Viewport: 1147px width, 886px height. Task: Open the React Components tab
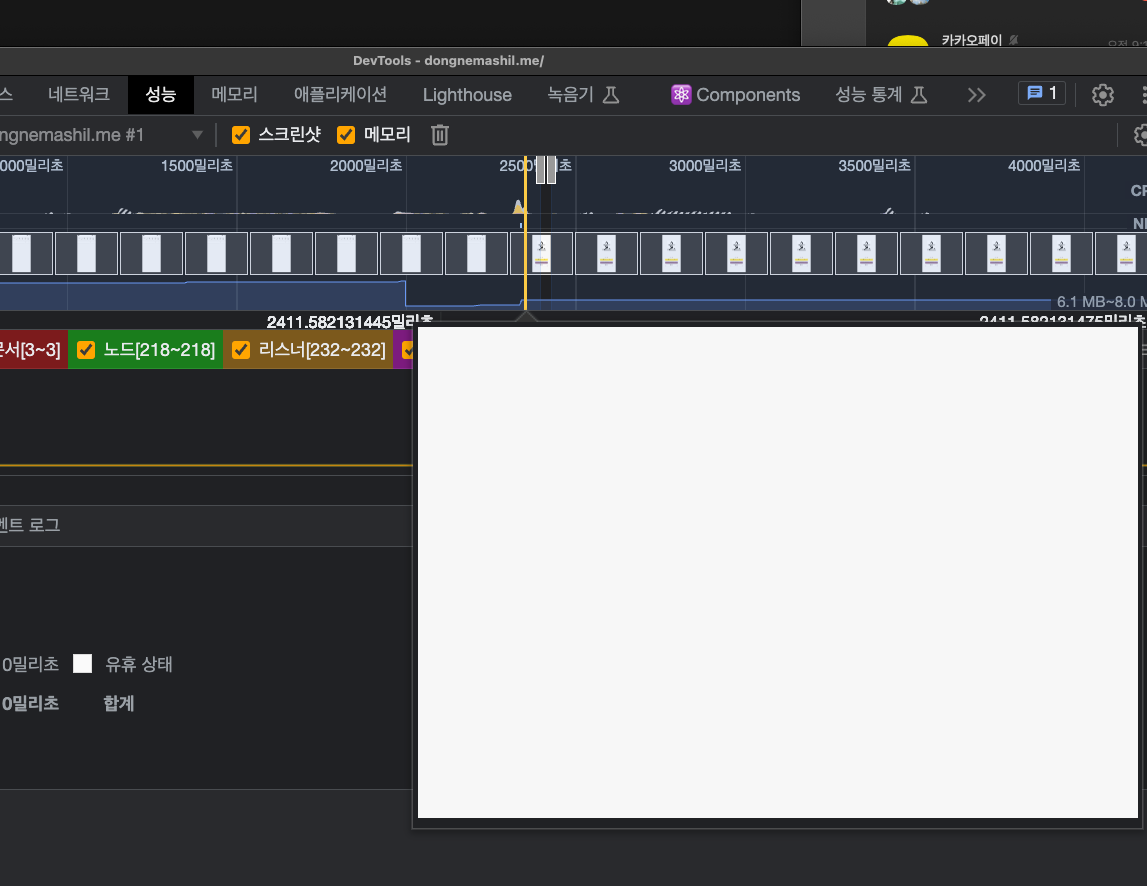[735, 95]
